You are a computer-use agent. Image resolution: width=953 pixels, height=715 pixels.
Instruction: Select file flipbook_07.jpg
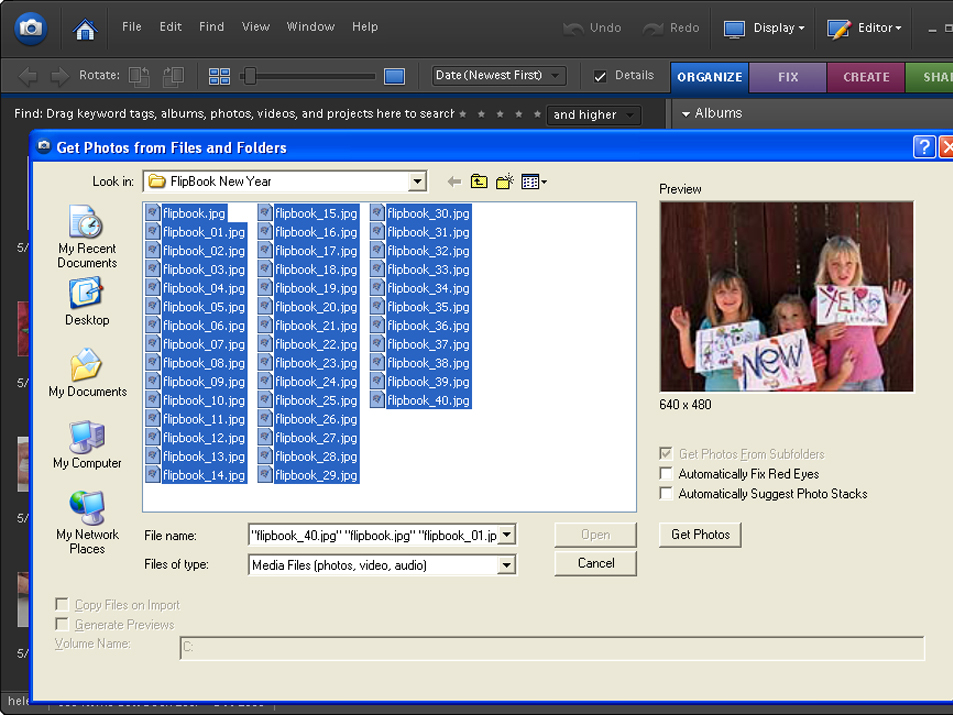196,344
